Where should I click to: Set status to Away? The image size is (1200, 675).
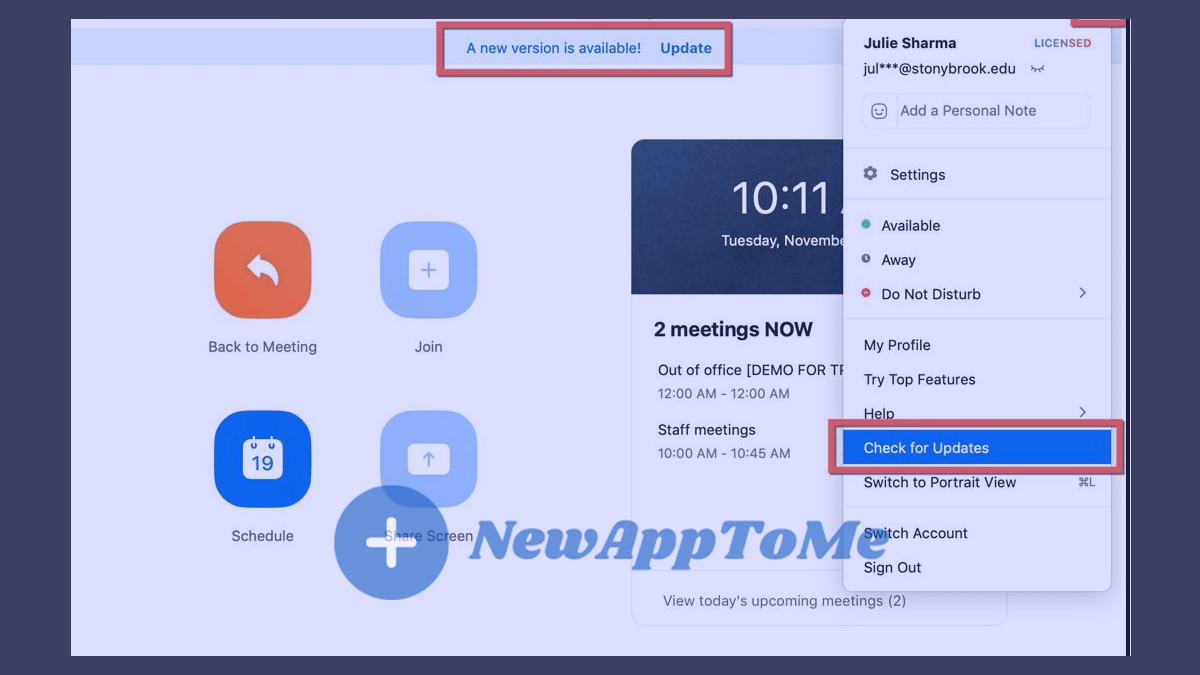(x=898, y=259)
